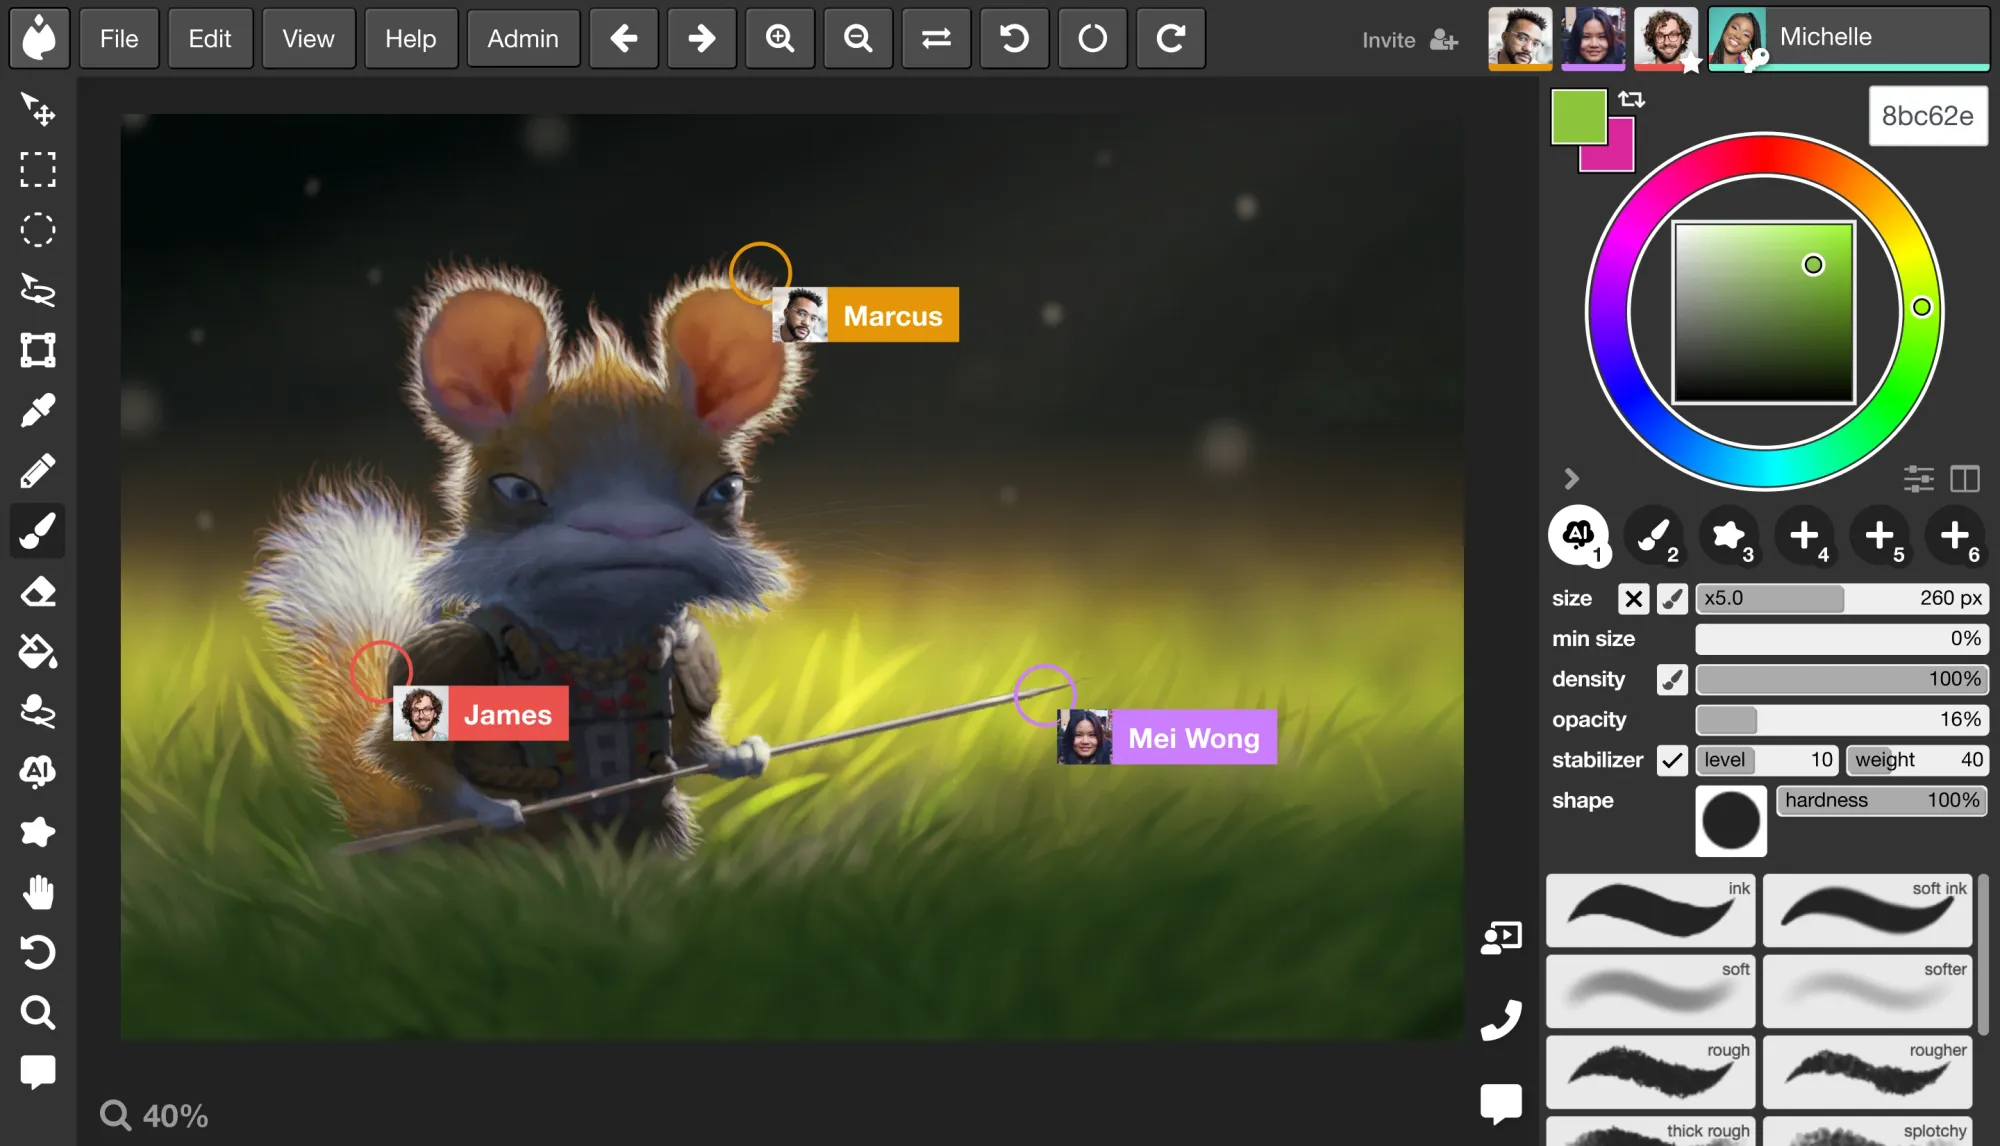The width and height of the screenshot is (2000, 1146).
Task: Swap foreground and background colors
Action: click(1631, 99)
